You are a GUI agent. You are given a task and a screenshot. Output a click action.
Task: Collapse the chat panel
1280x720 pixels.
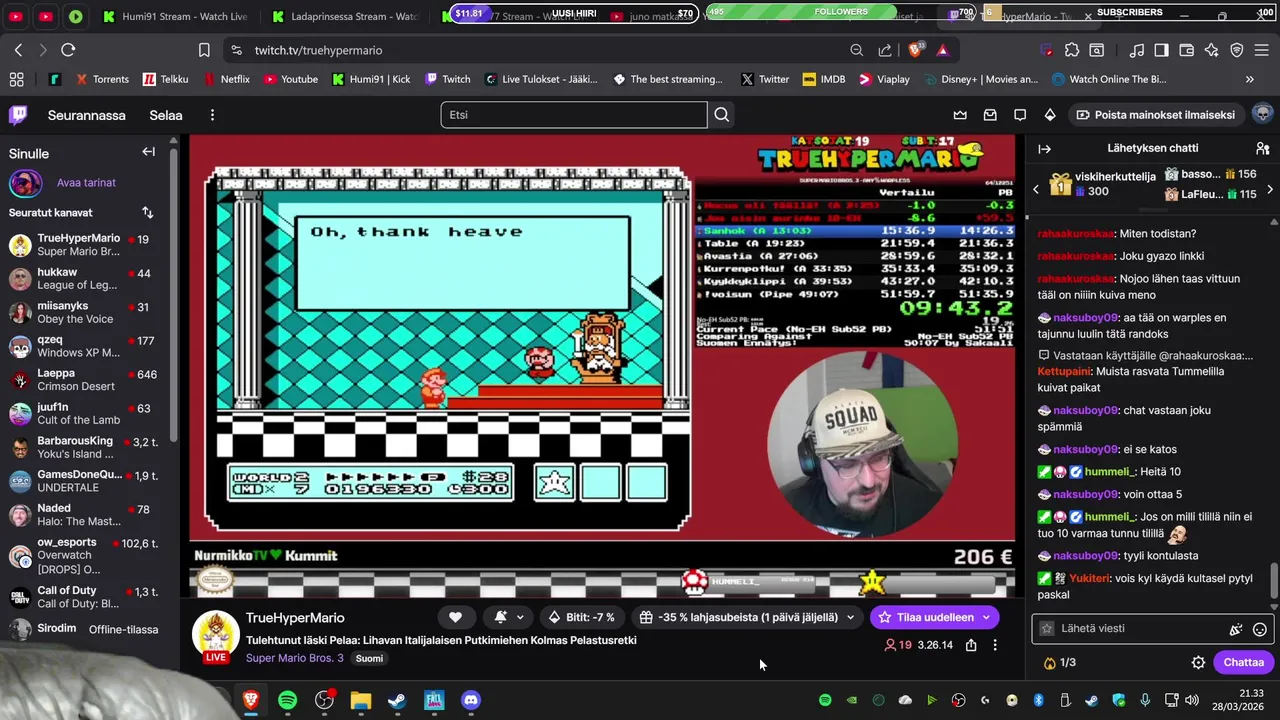1045,148
